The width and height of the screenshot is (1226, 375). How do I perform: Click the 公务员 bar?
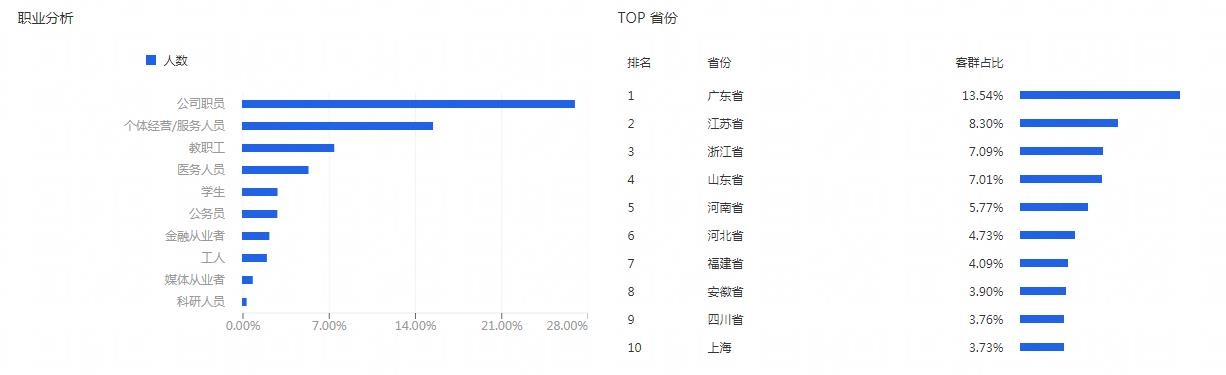coord(260,214)
